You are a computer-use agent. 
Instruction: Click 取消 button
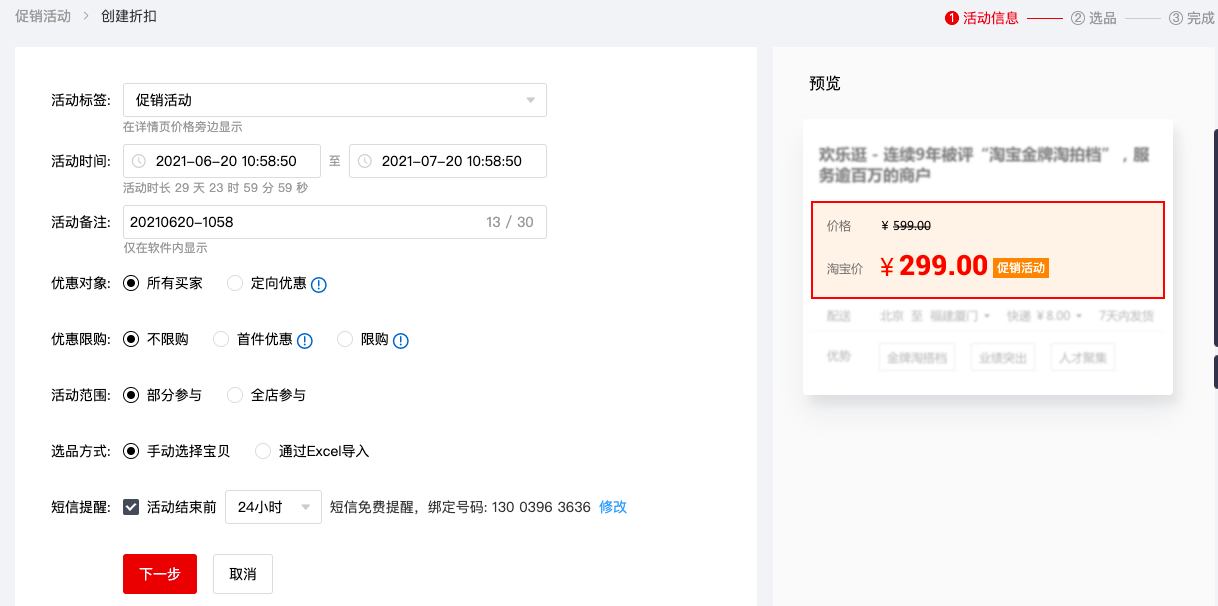[243, 574]
